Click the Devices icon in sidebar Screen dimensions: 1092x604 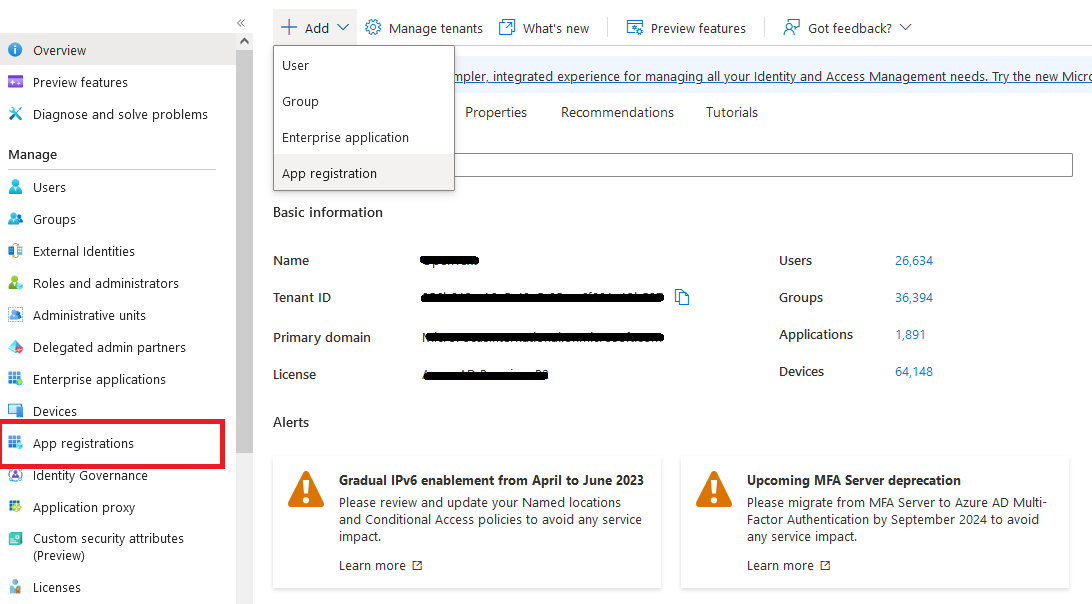tap(15, 410)
